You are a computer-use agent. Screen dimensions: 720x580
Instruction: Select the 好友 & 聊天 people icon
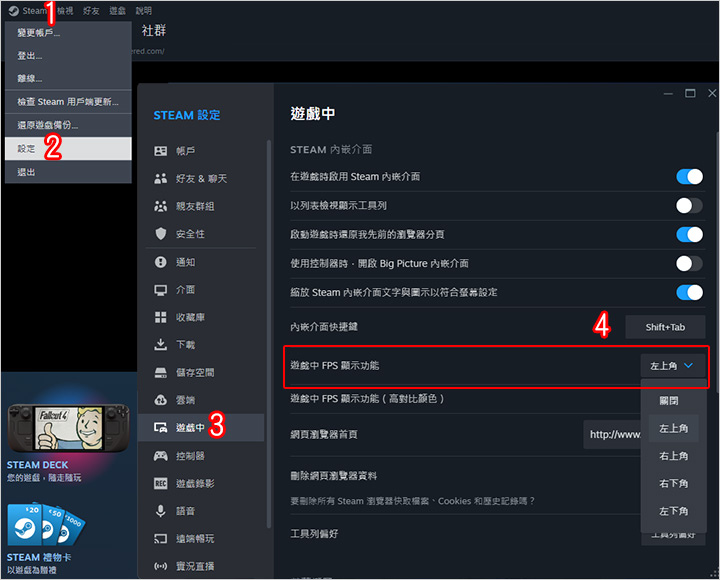(x=161, y=179)
